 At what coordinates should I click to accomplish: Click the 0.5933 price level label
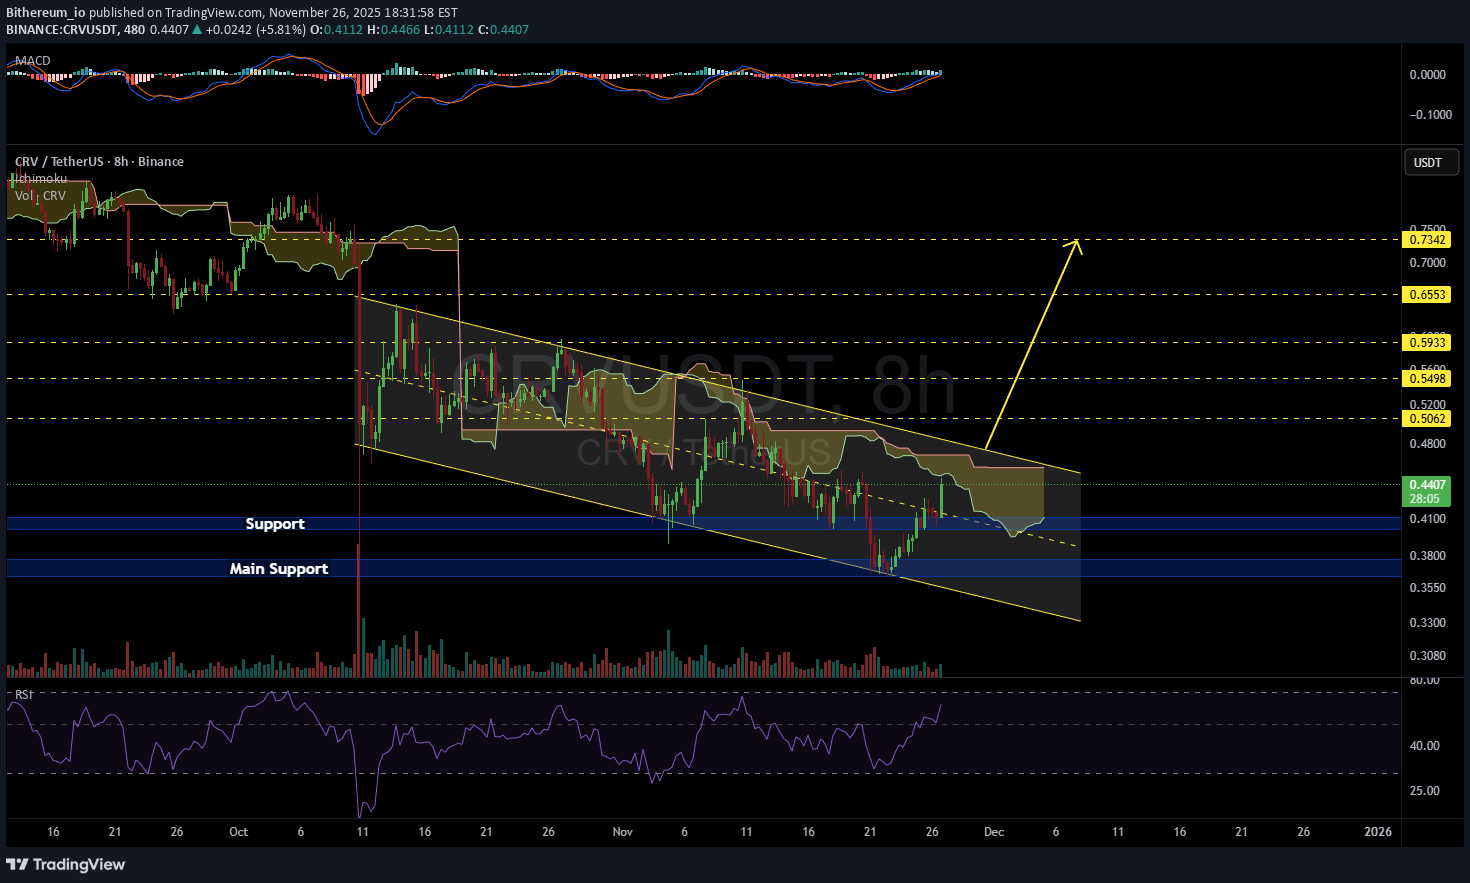[x=1427, y=343]
